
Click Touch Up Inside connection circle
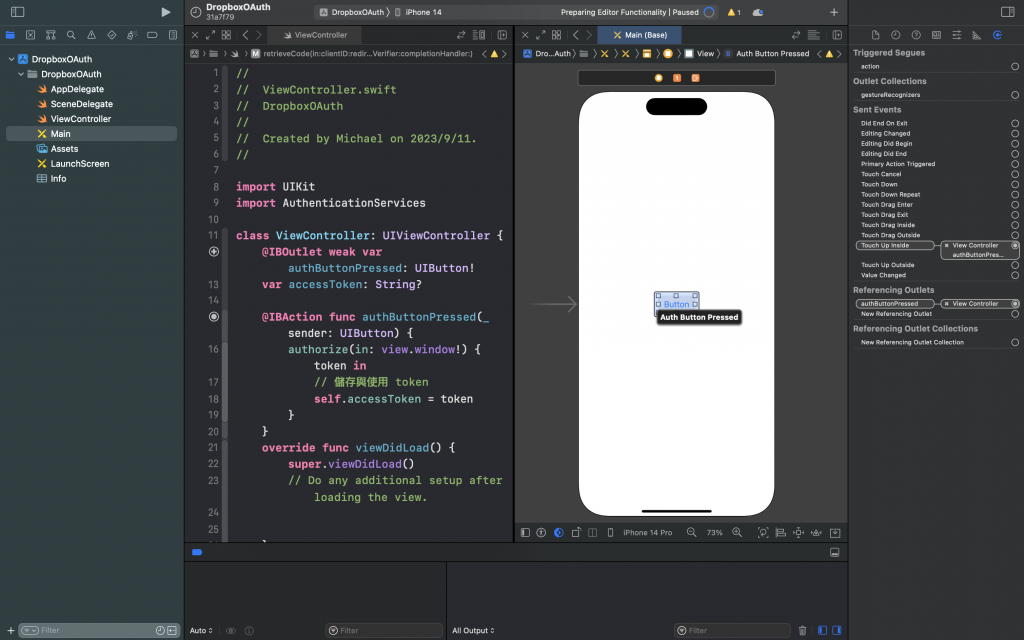[x=1015, y=246]
